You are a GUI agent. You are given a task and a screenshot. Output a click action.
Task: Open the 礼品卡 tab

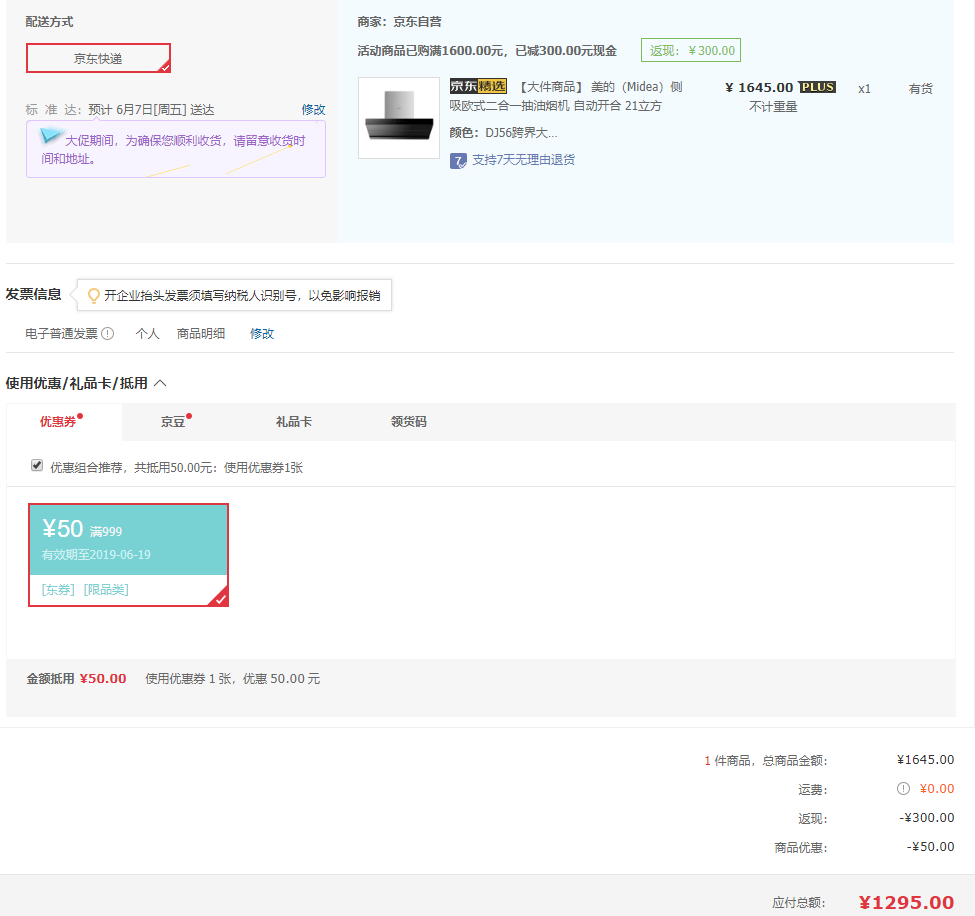coord(294,422)
